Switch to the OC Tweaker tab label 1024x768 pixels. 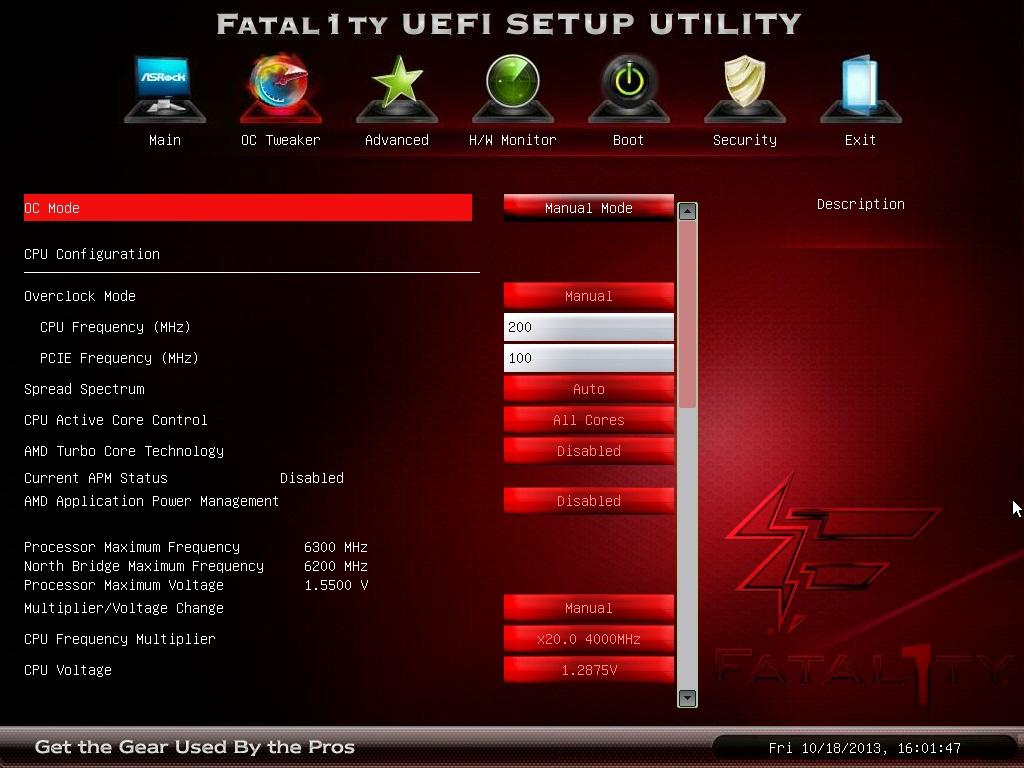pos(281,140)
